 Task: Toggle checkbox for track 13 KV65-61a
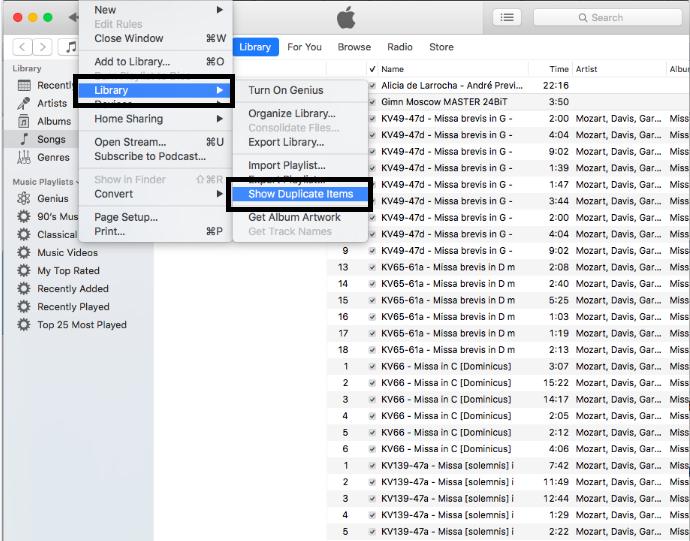point(372,267)
